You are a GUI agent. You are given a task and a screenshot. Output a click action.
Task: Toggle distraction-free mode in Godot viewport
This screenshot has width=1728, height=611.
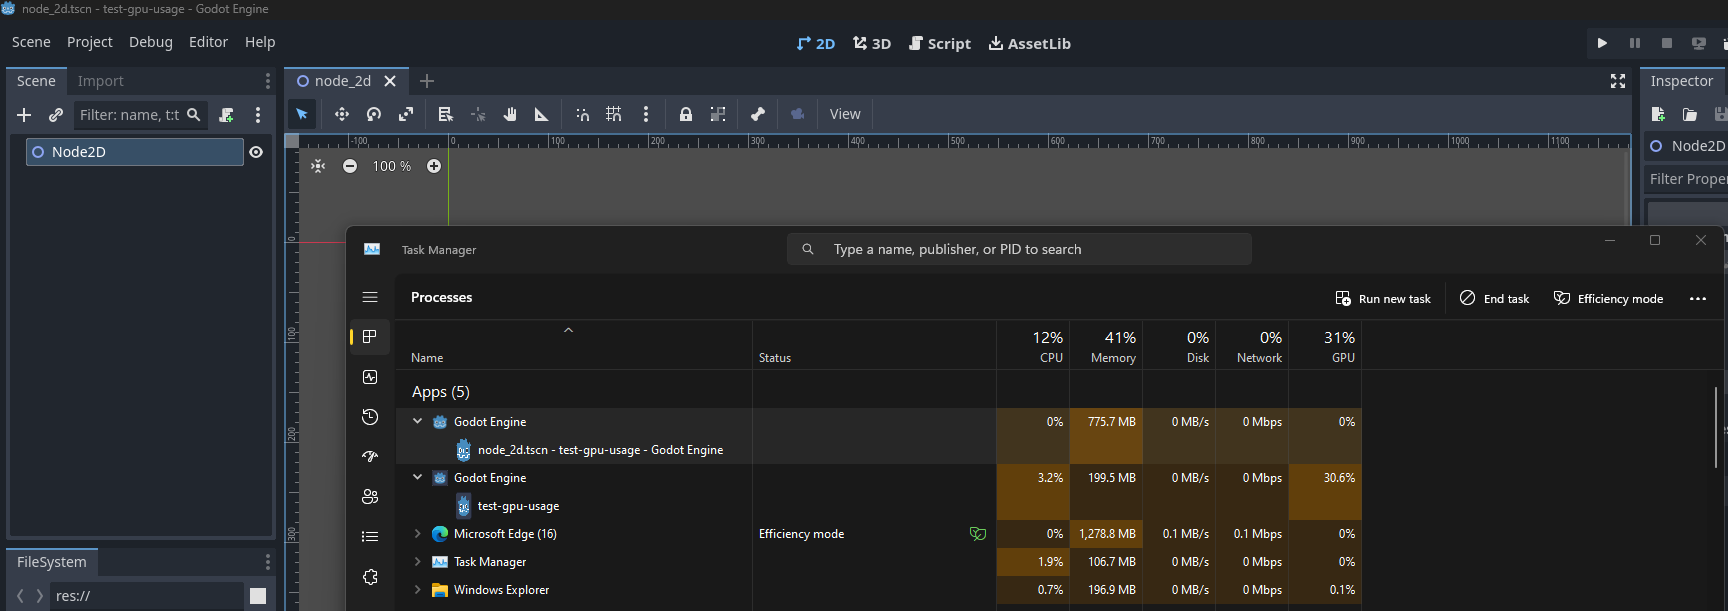pos(1618,81)
